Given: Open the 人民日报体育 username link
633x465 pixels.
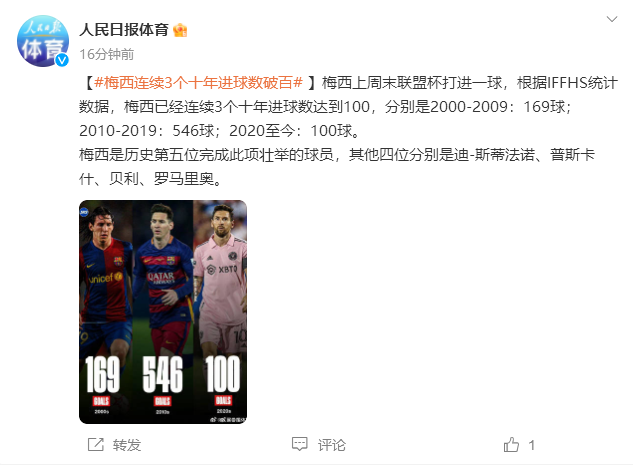Looking at the screenshot, I should (x=124, y=30).
